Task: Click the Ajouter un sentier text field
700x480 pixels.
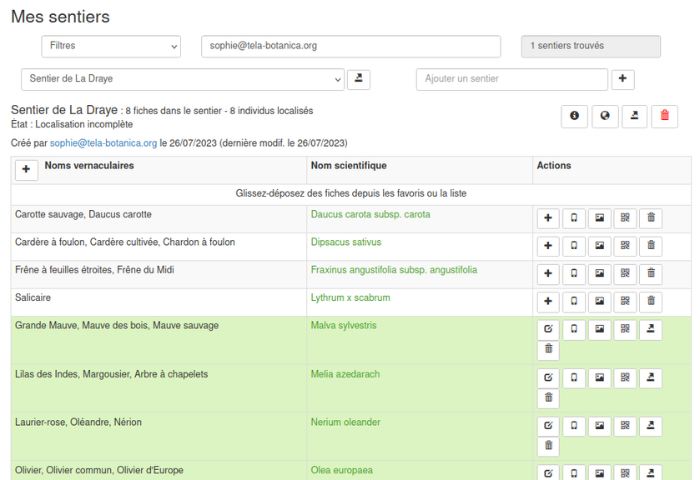Action: [511, 79]
